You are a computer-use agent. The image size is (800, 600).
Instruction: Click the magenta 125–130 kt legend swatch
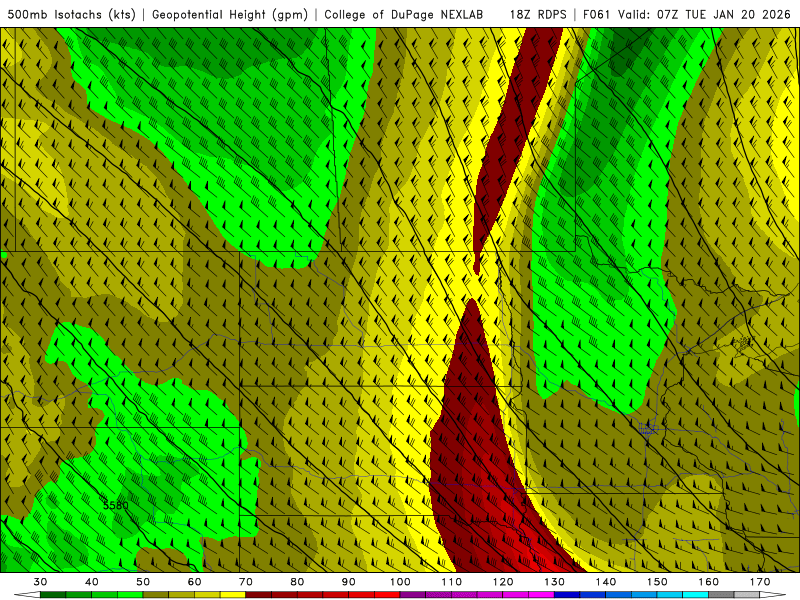coord(541,595)
